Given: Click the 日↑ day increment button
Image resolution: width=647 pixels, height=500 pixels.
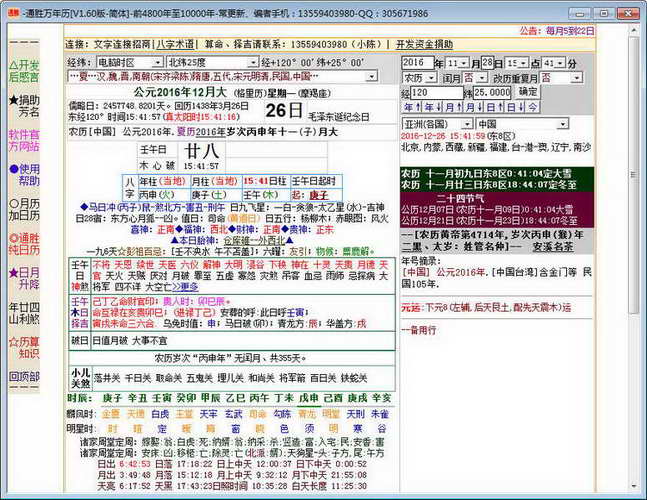Looking at the screenshot, I should (x=494, y=107).
